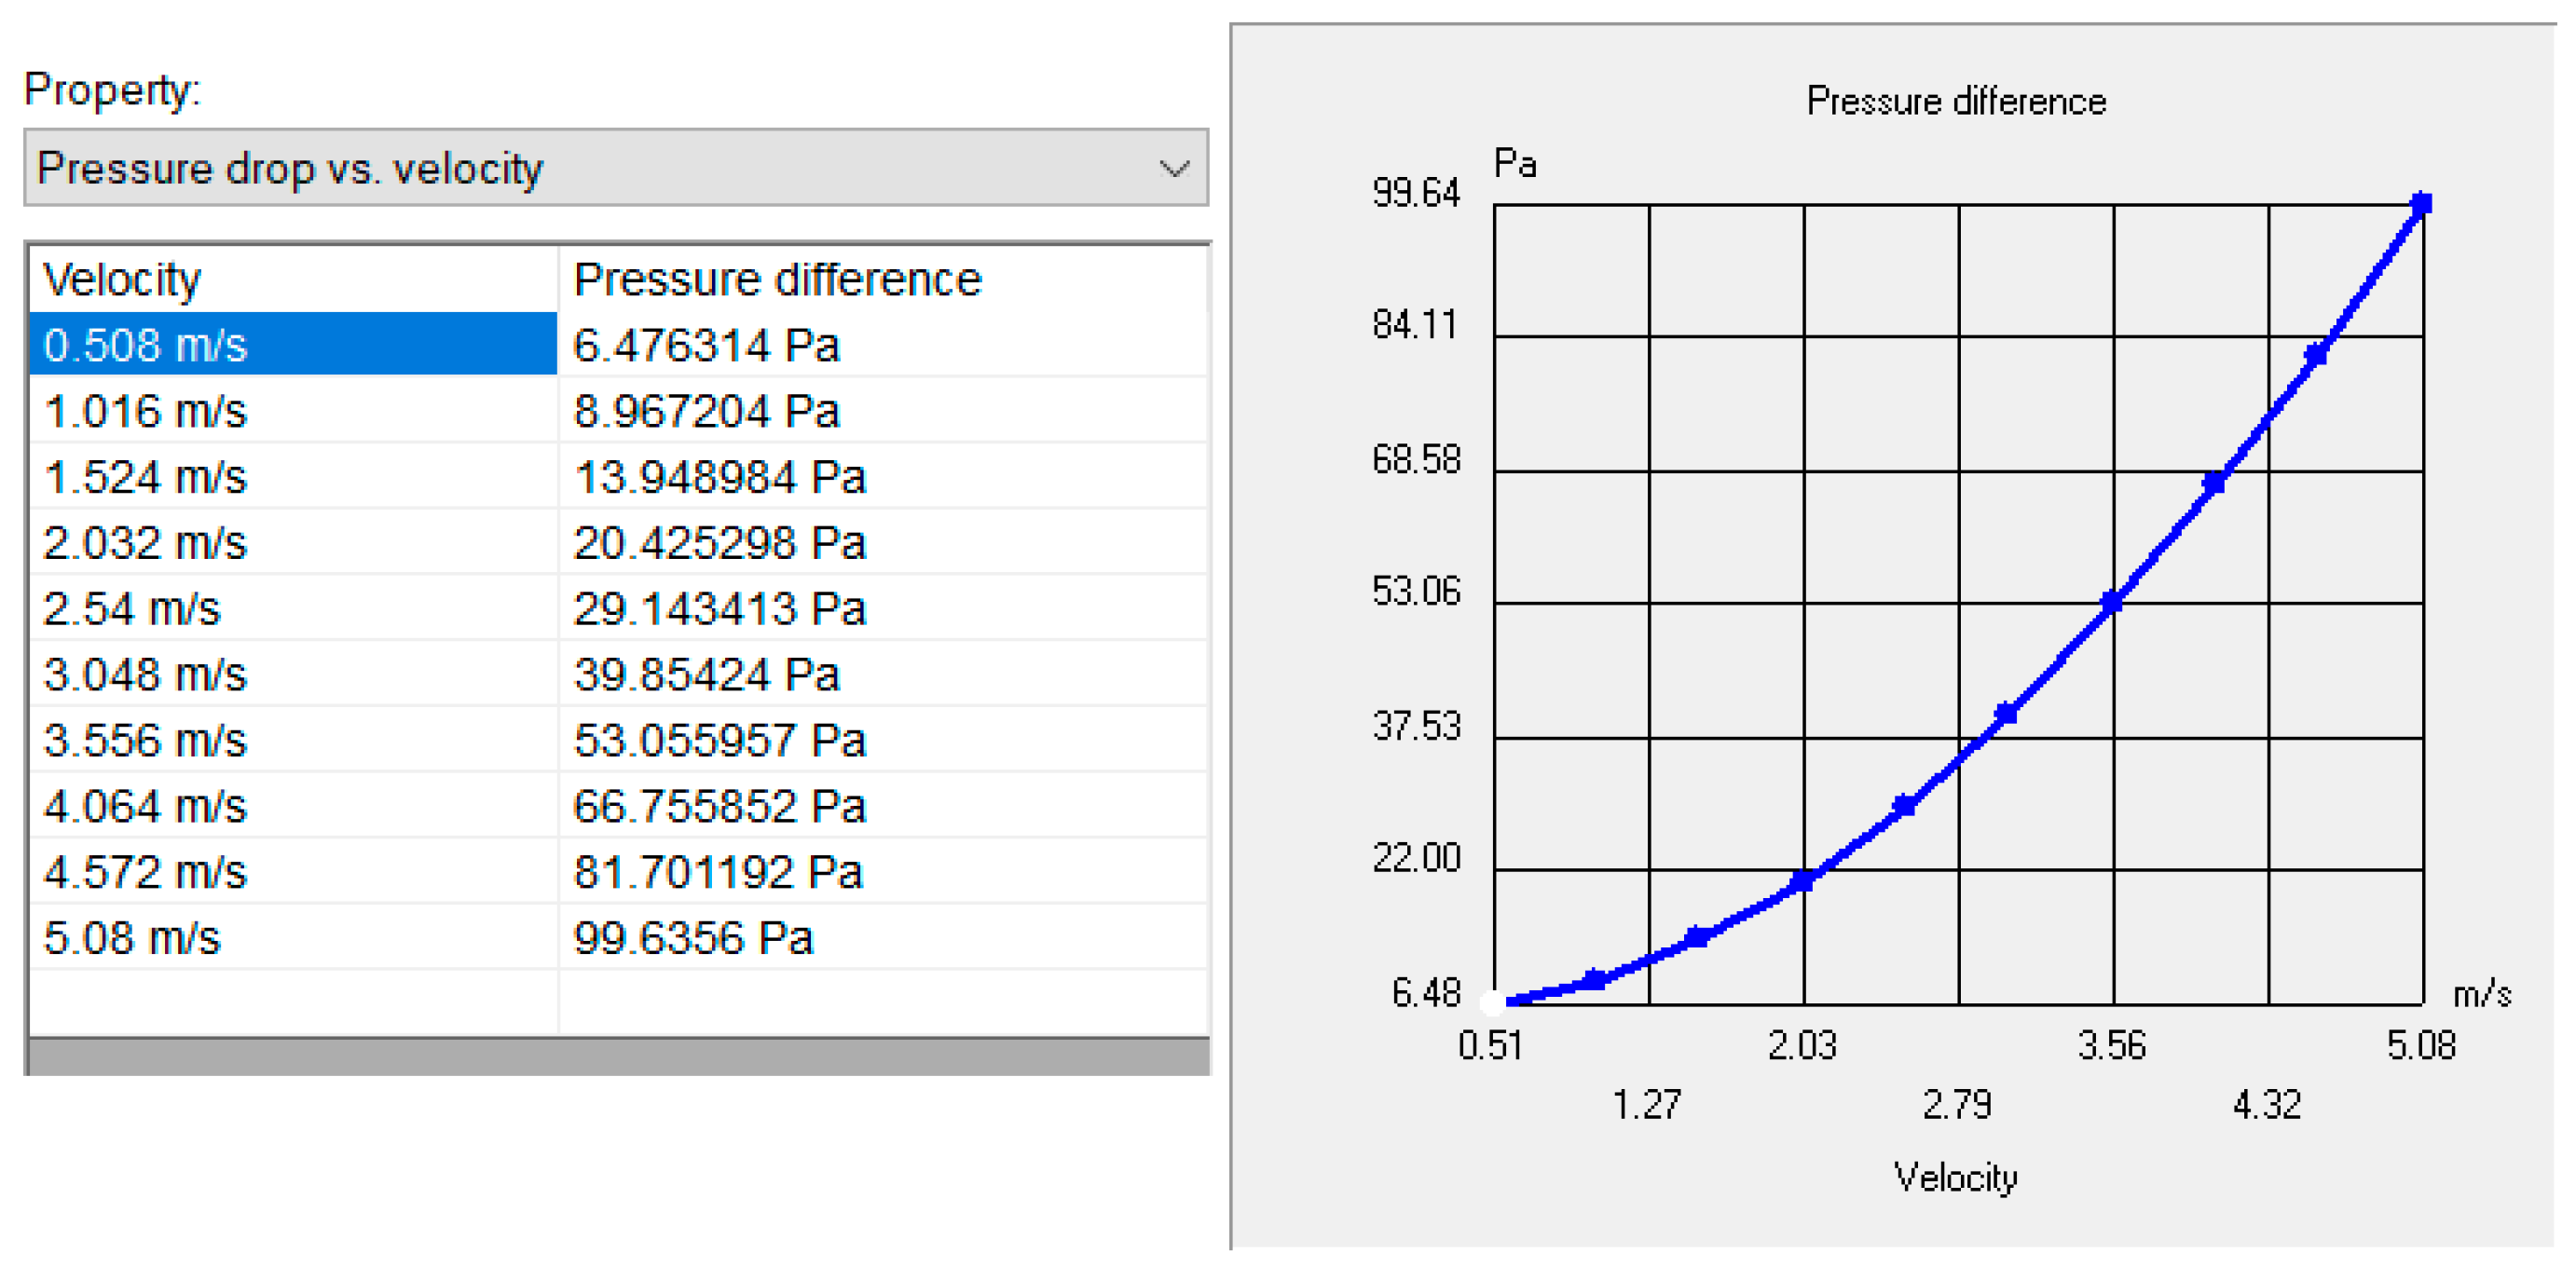Click the dropdown chevron arrow
This screenshot has height=1267, width=2576.
[1174, 168]
